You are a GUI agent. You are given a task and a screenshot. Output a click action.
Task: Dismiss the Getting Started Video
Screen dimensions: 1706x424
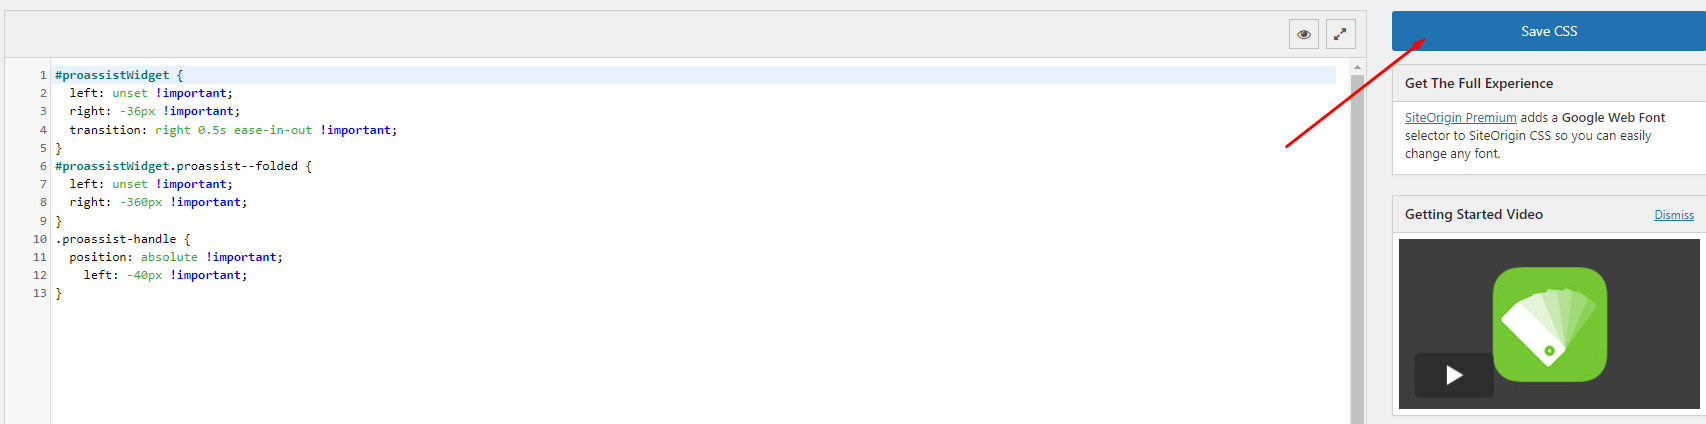click(x=1674, y=215)
